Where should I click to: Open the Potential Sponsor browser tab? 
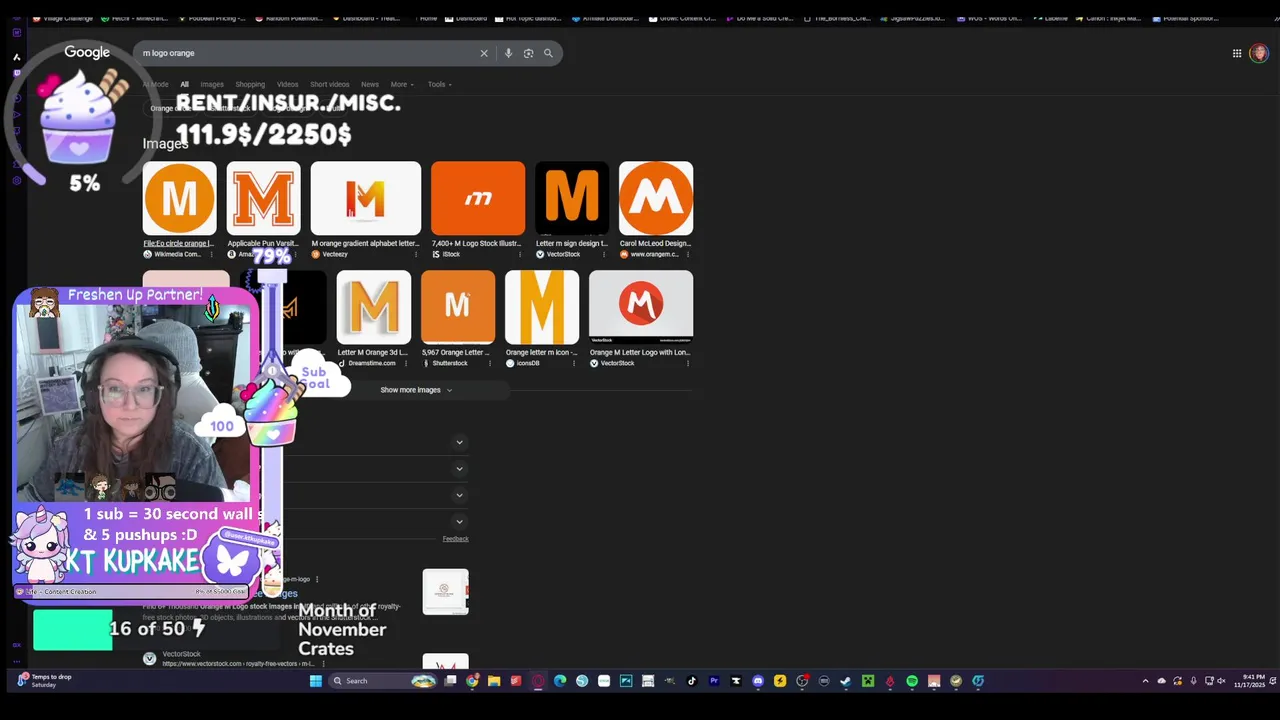(1185, 18)
